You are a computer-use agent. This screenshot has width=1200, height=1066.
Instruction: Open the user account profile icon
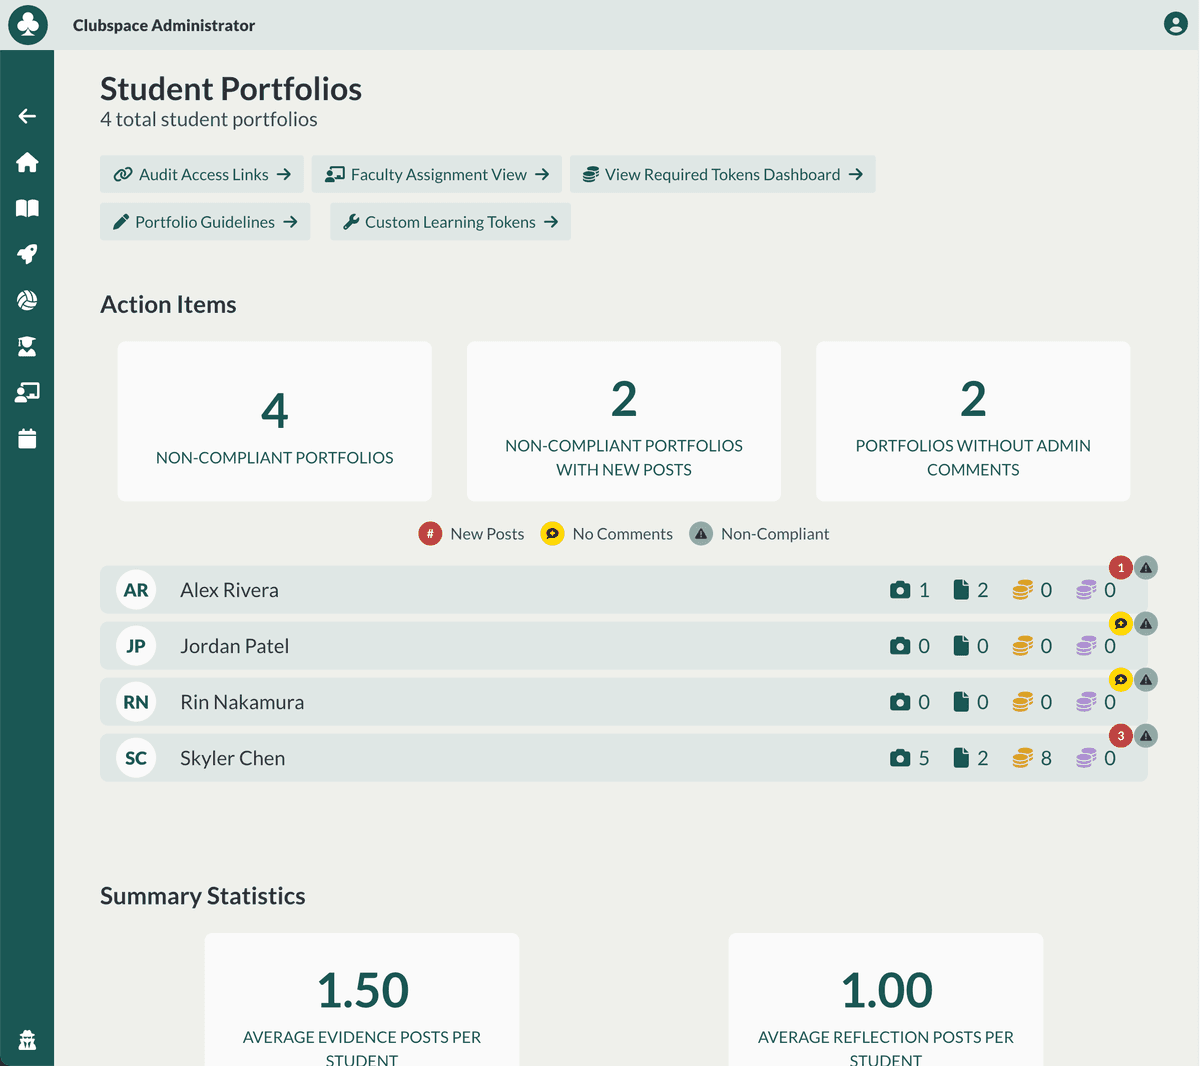[1176, 24]
